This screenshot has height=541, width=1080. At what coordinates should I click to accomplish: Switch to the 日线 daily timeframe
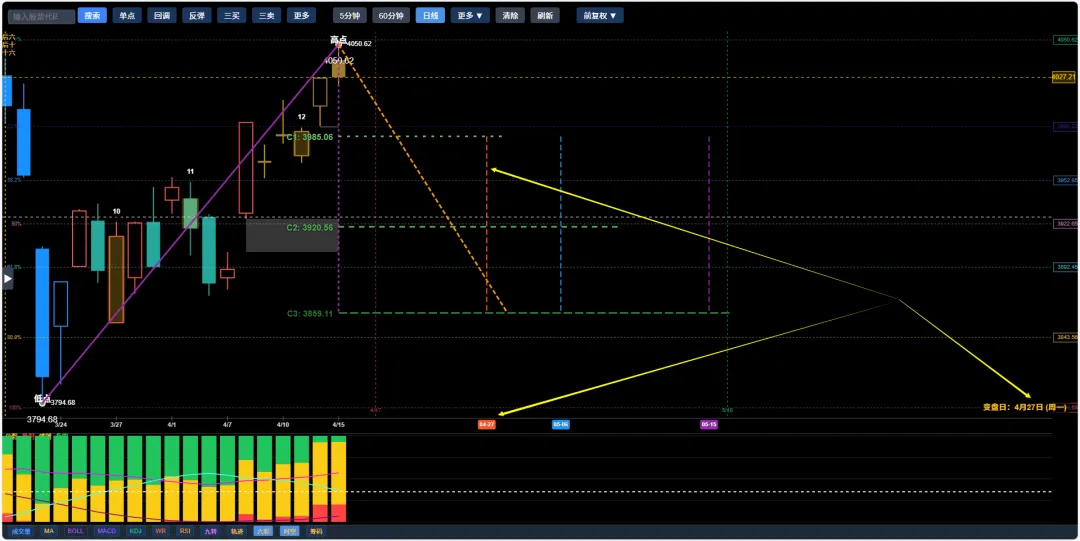click(430, 15)
